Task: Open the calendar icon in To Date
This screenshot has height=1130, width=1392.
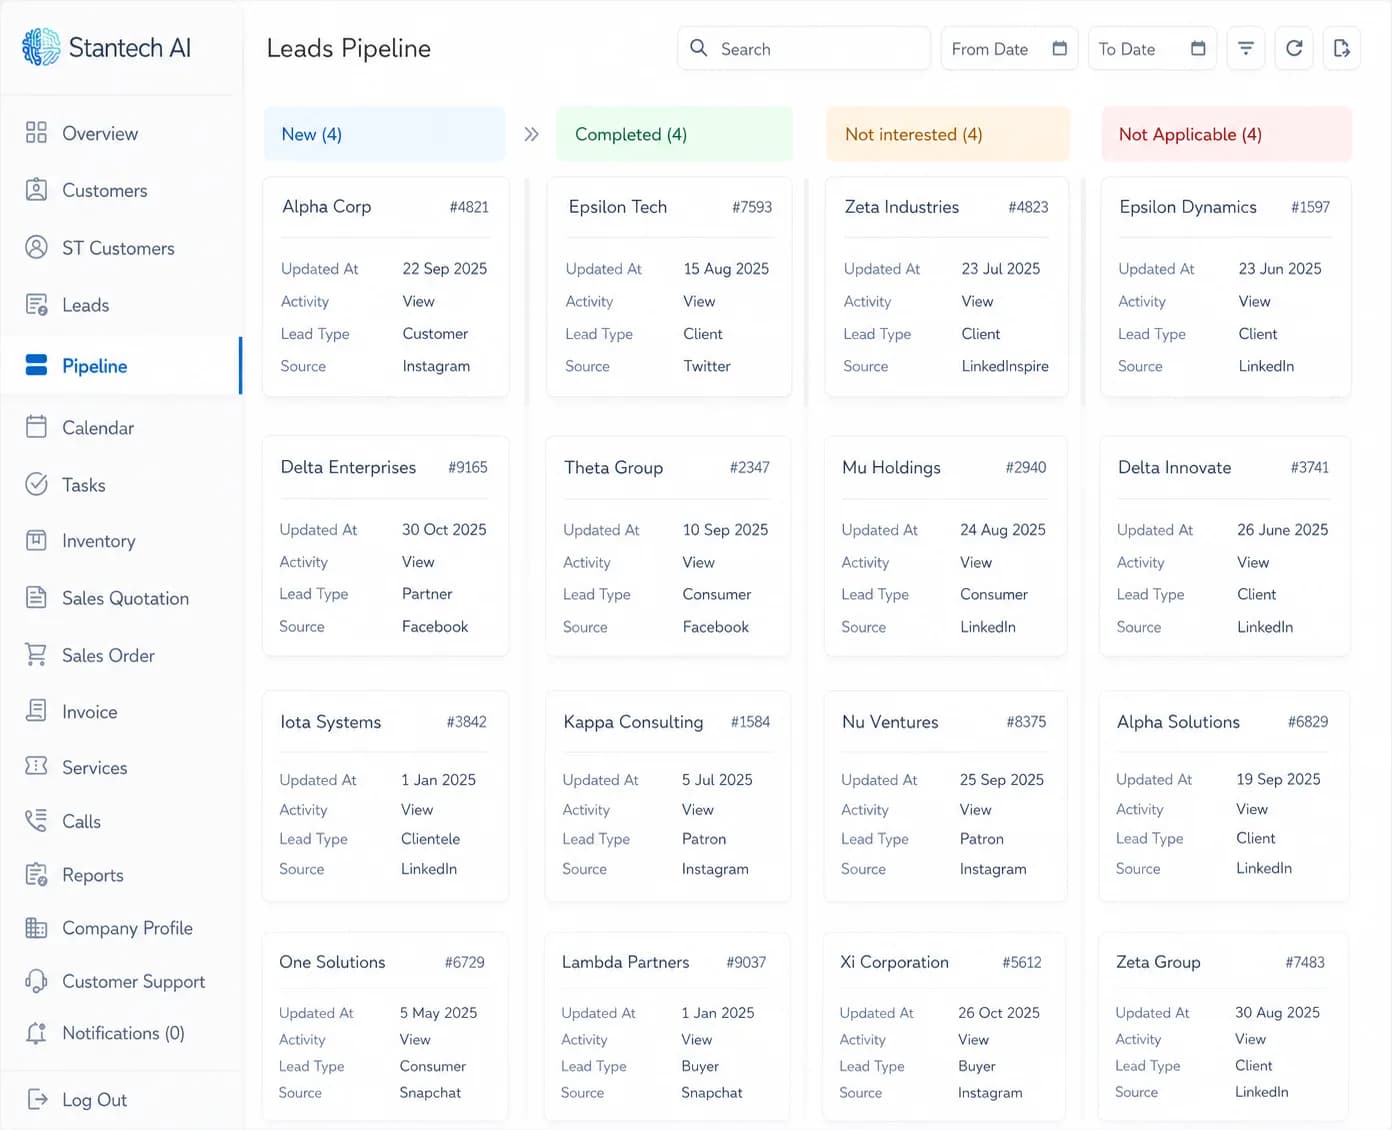Action: coord(1198,48)
